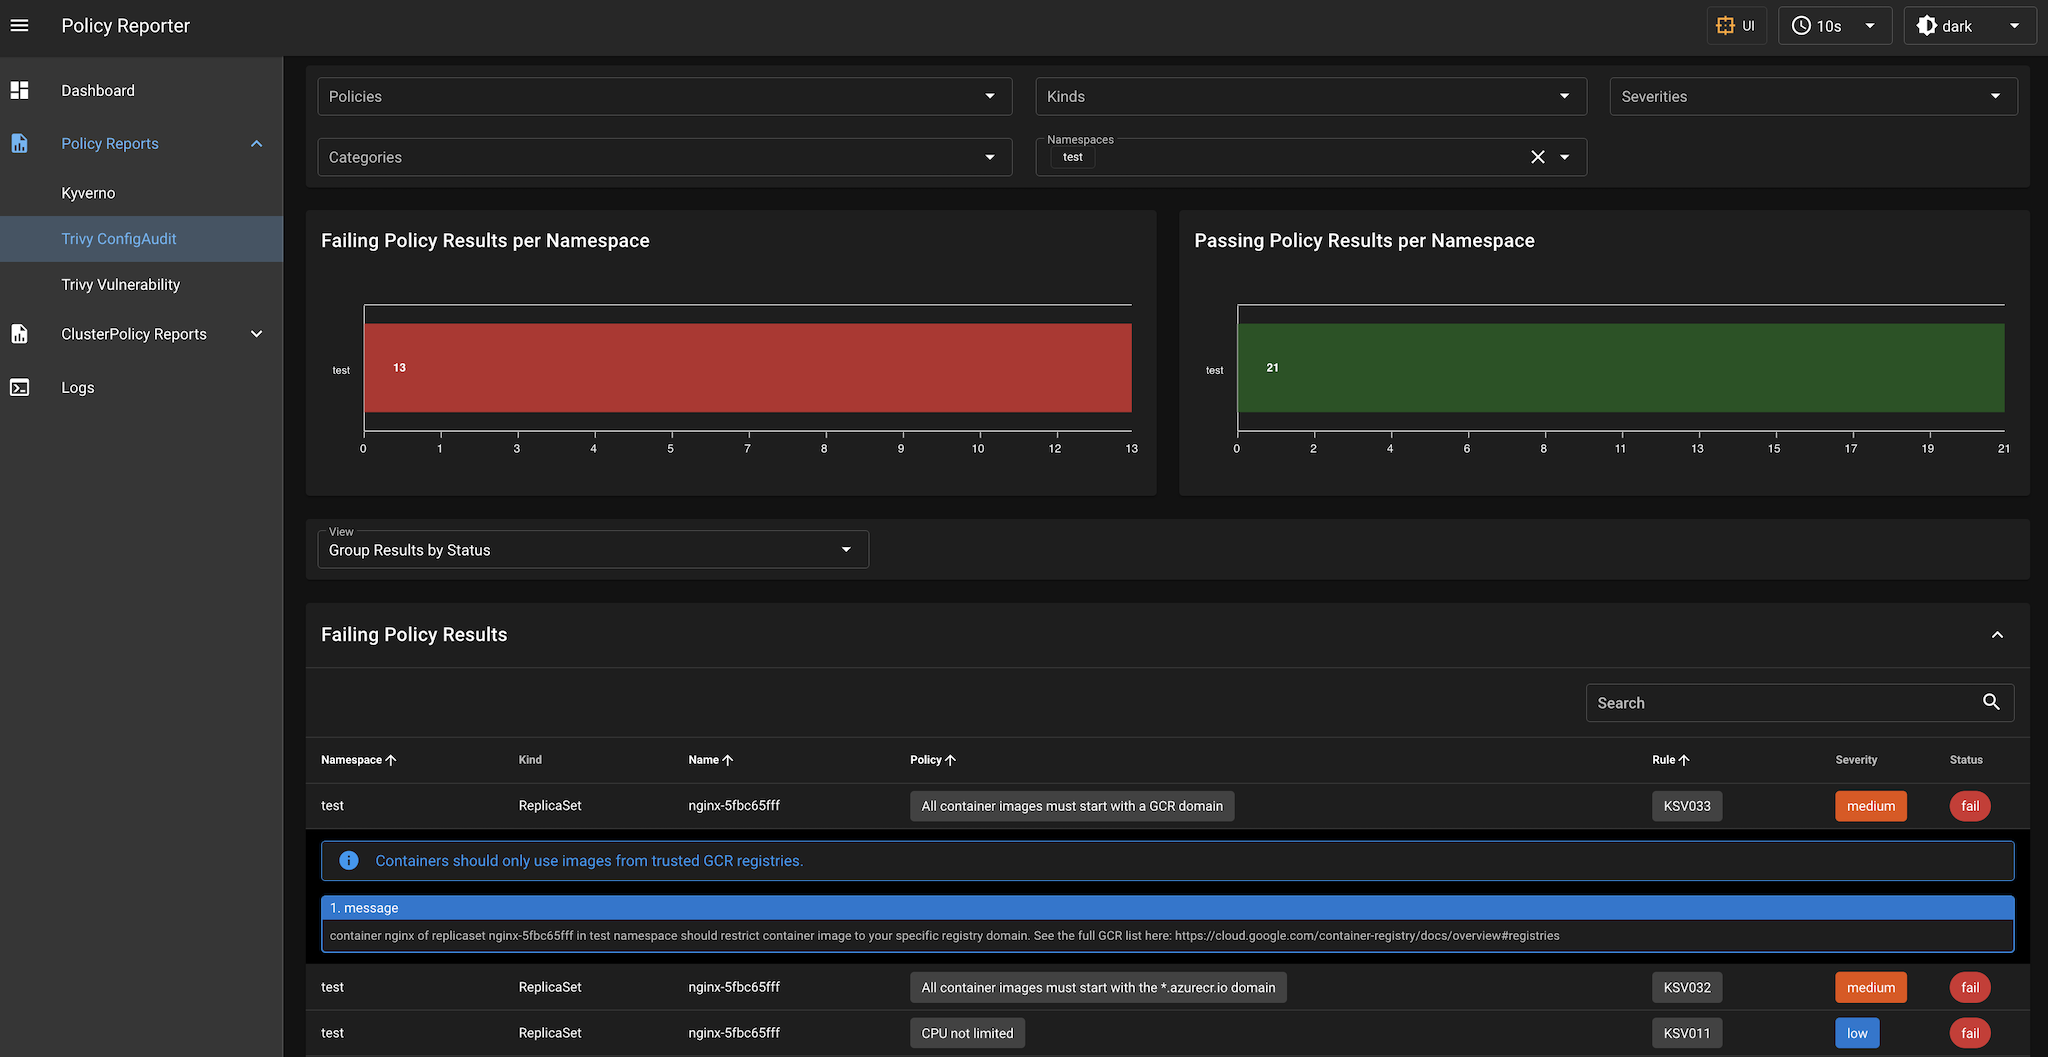Remove the test namespace filter chip
Image resolution: width=2048 pixels, height=1057 pixels.
coord(1537,157)
